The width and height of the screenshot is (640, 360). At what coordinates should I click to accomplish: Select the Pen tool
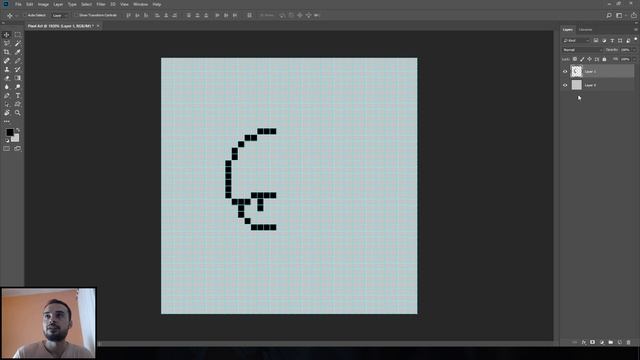tap(7, 96)
